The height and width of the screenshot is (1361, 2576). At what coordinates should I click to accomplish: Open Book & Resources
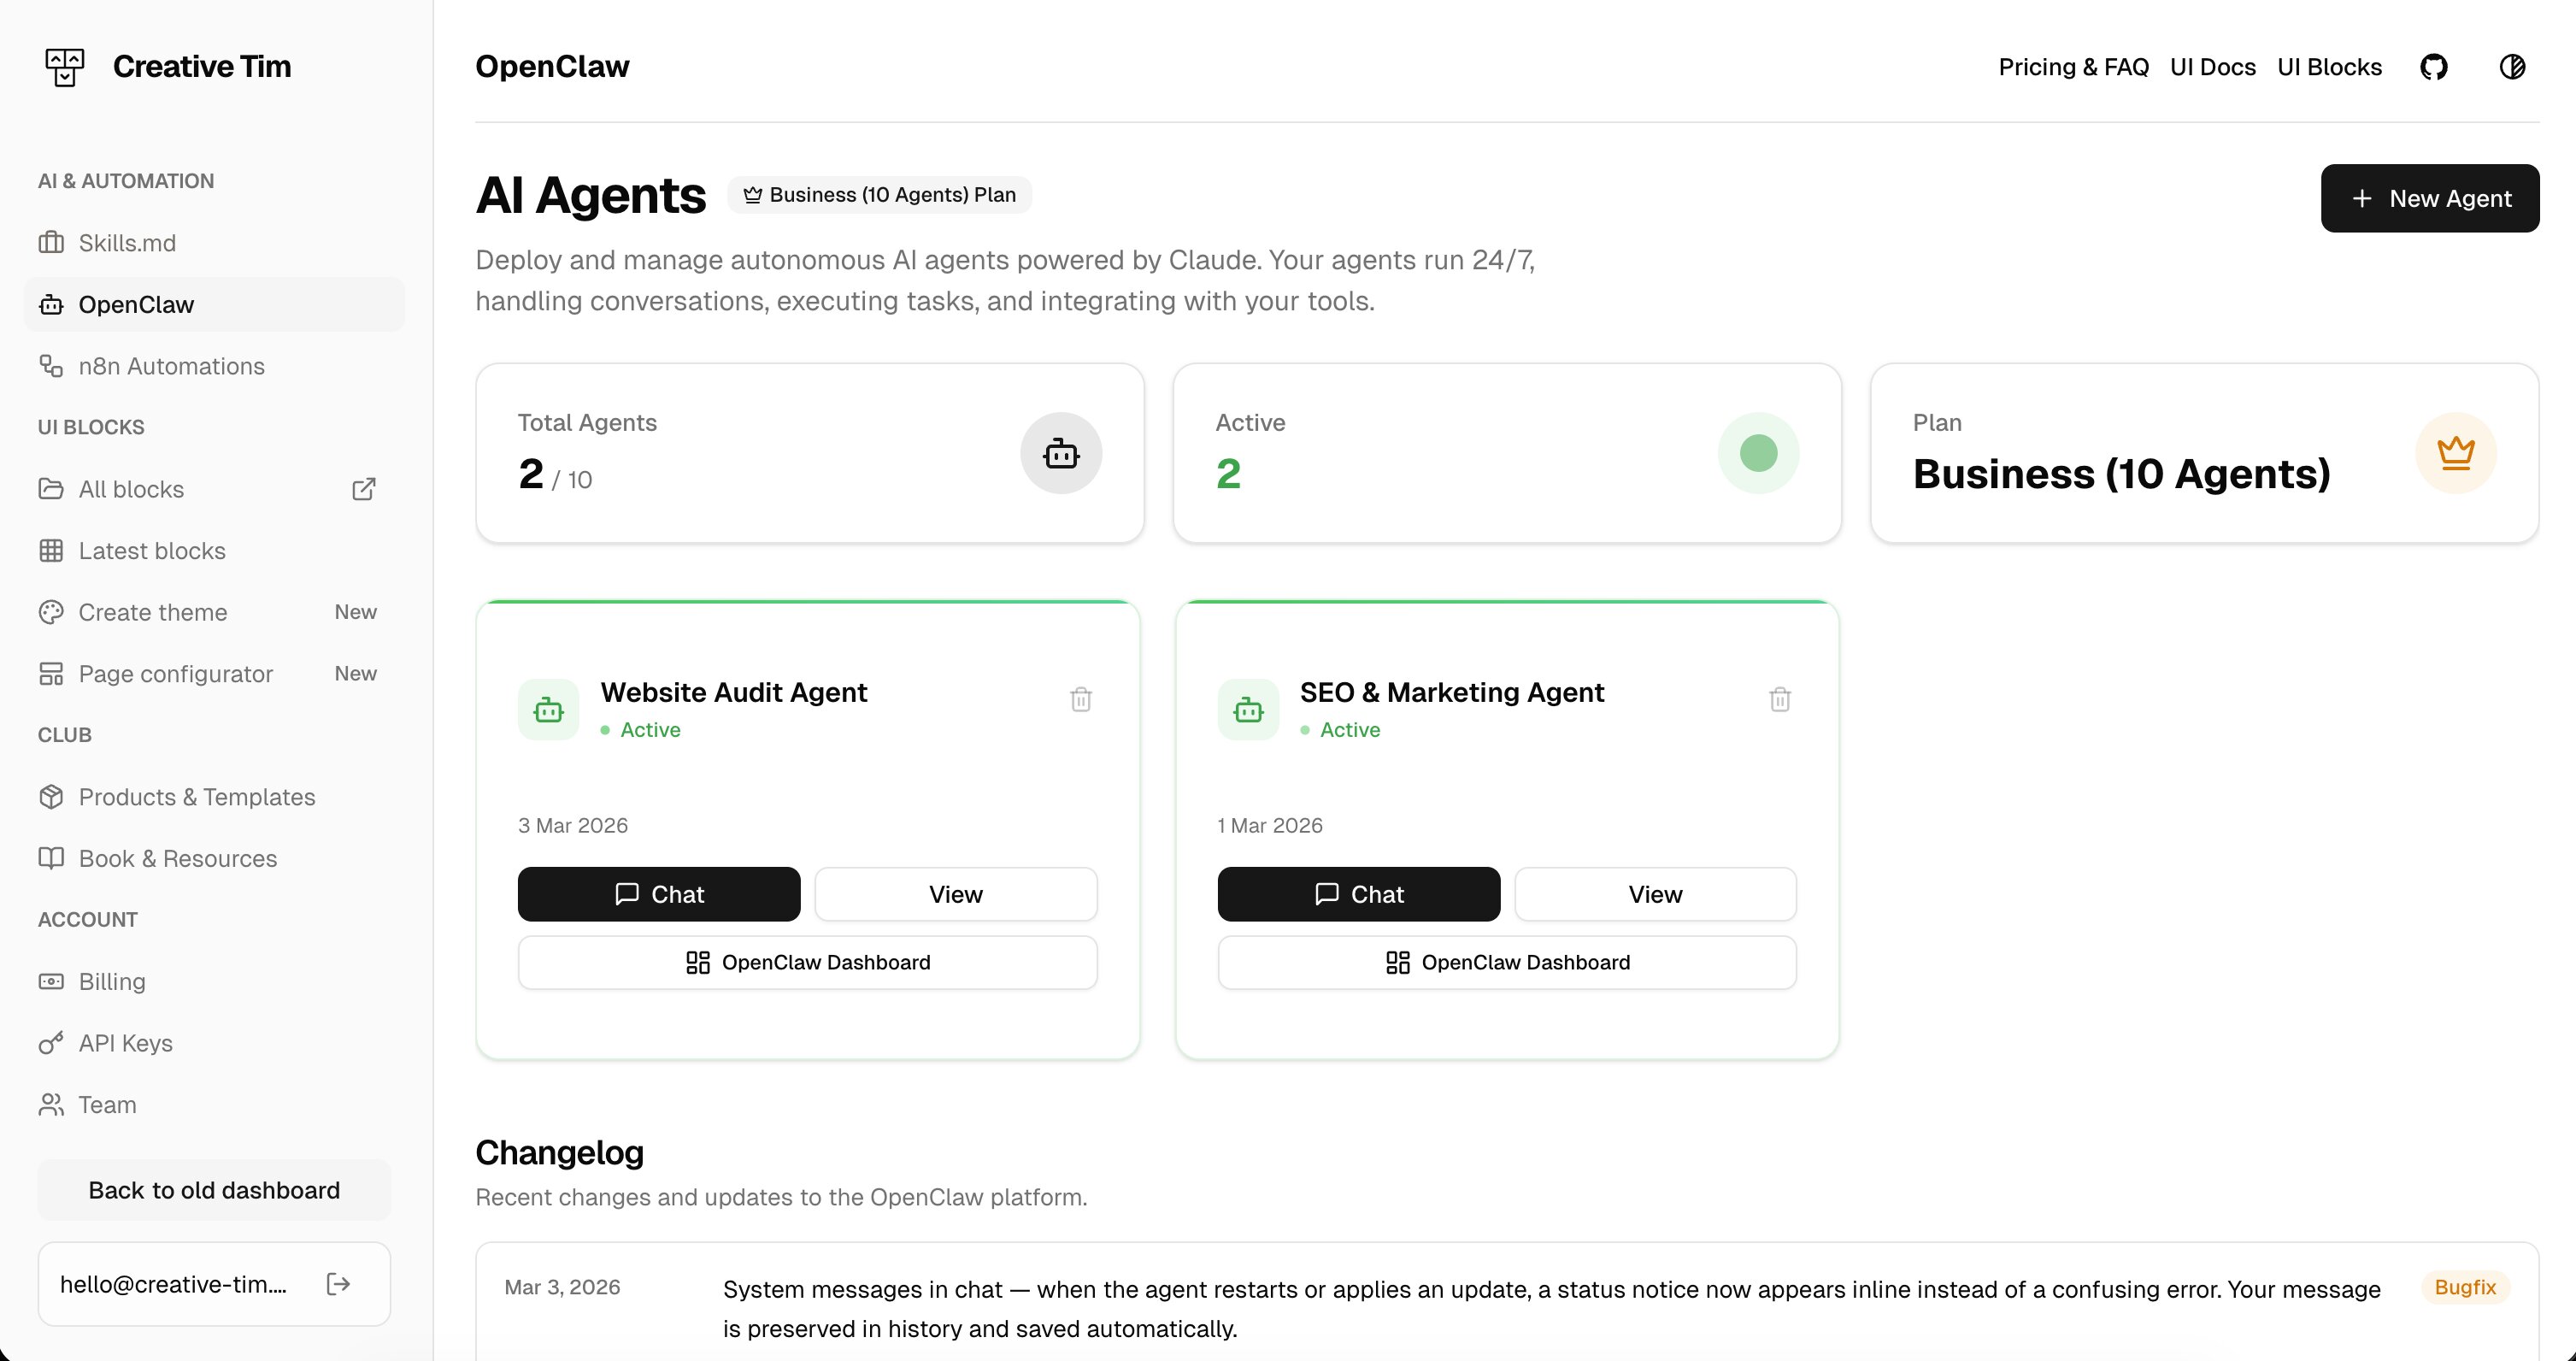(x=214, y=858)
